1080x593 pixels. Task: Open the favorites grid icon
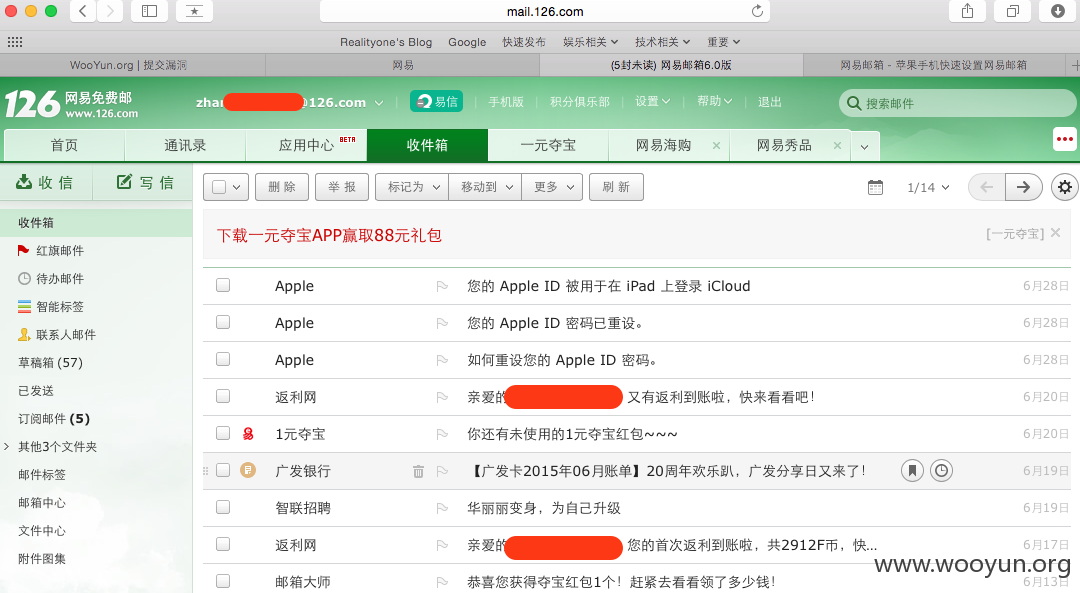[x=15, y=42]
